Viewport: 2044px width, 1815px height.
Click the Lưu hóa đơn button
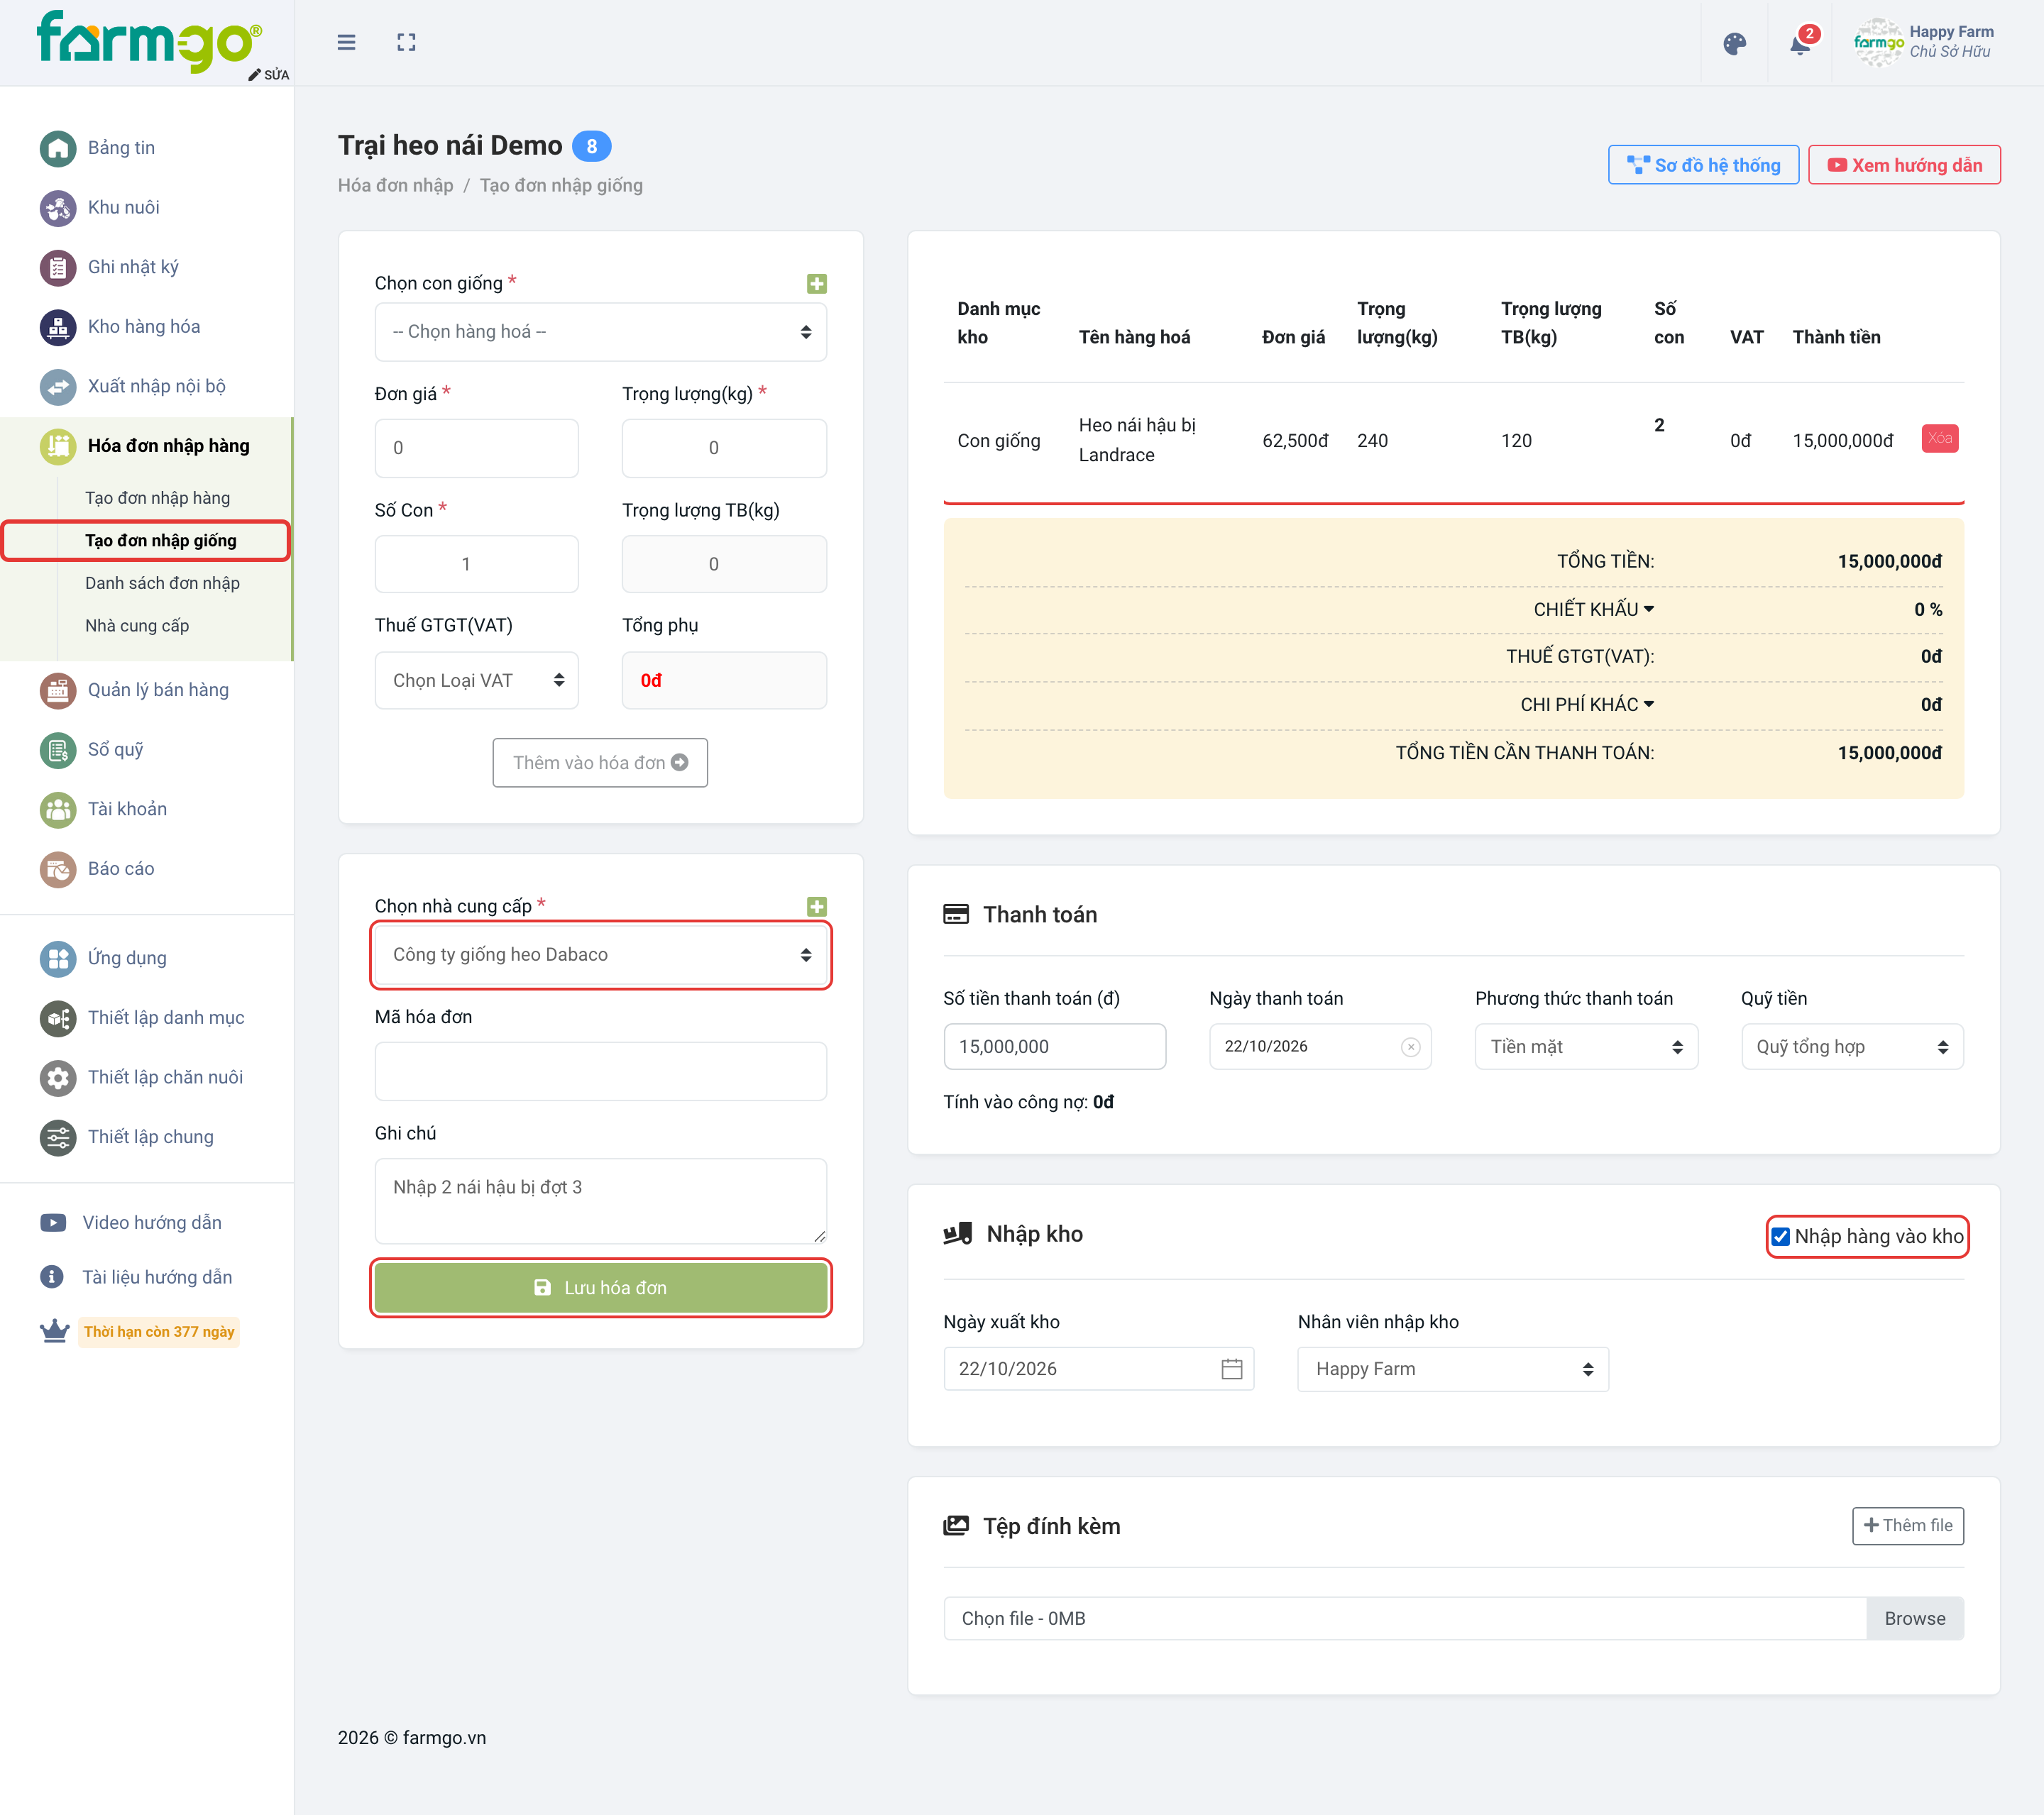pos(600,1288)
